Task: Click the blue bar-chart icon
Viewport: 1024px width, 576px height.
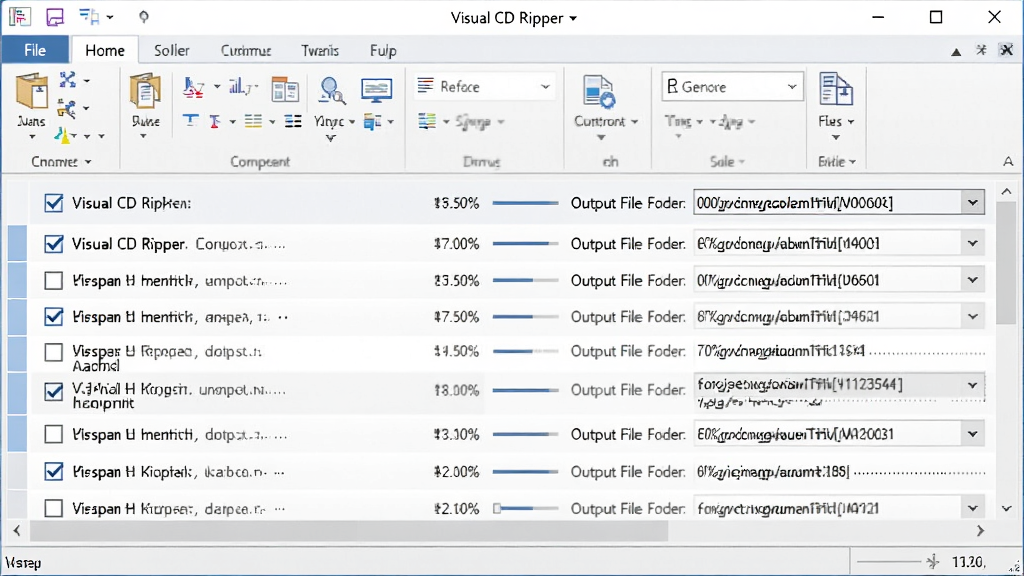Action: [238, 86]
